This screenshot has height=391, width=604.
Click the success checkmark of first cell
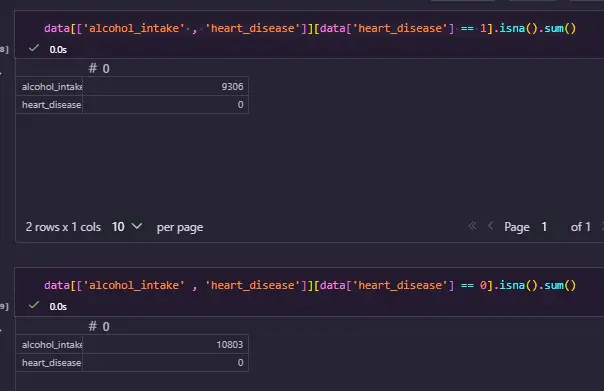(x=34, y=48)
